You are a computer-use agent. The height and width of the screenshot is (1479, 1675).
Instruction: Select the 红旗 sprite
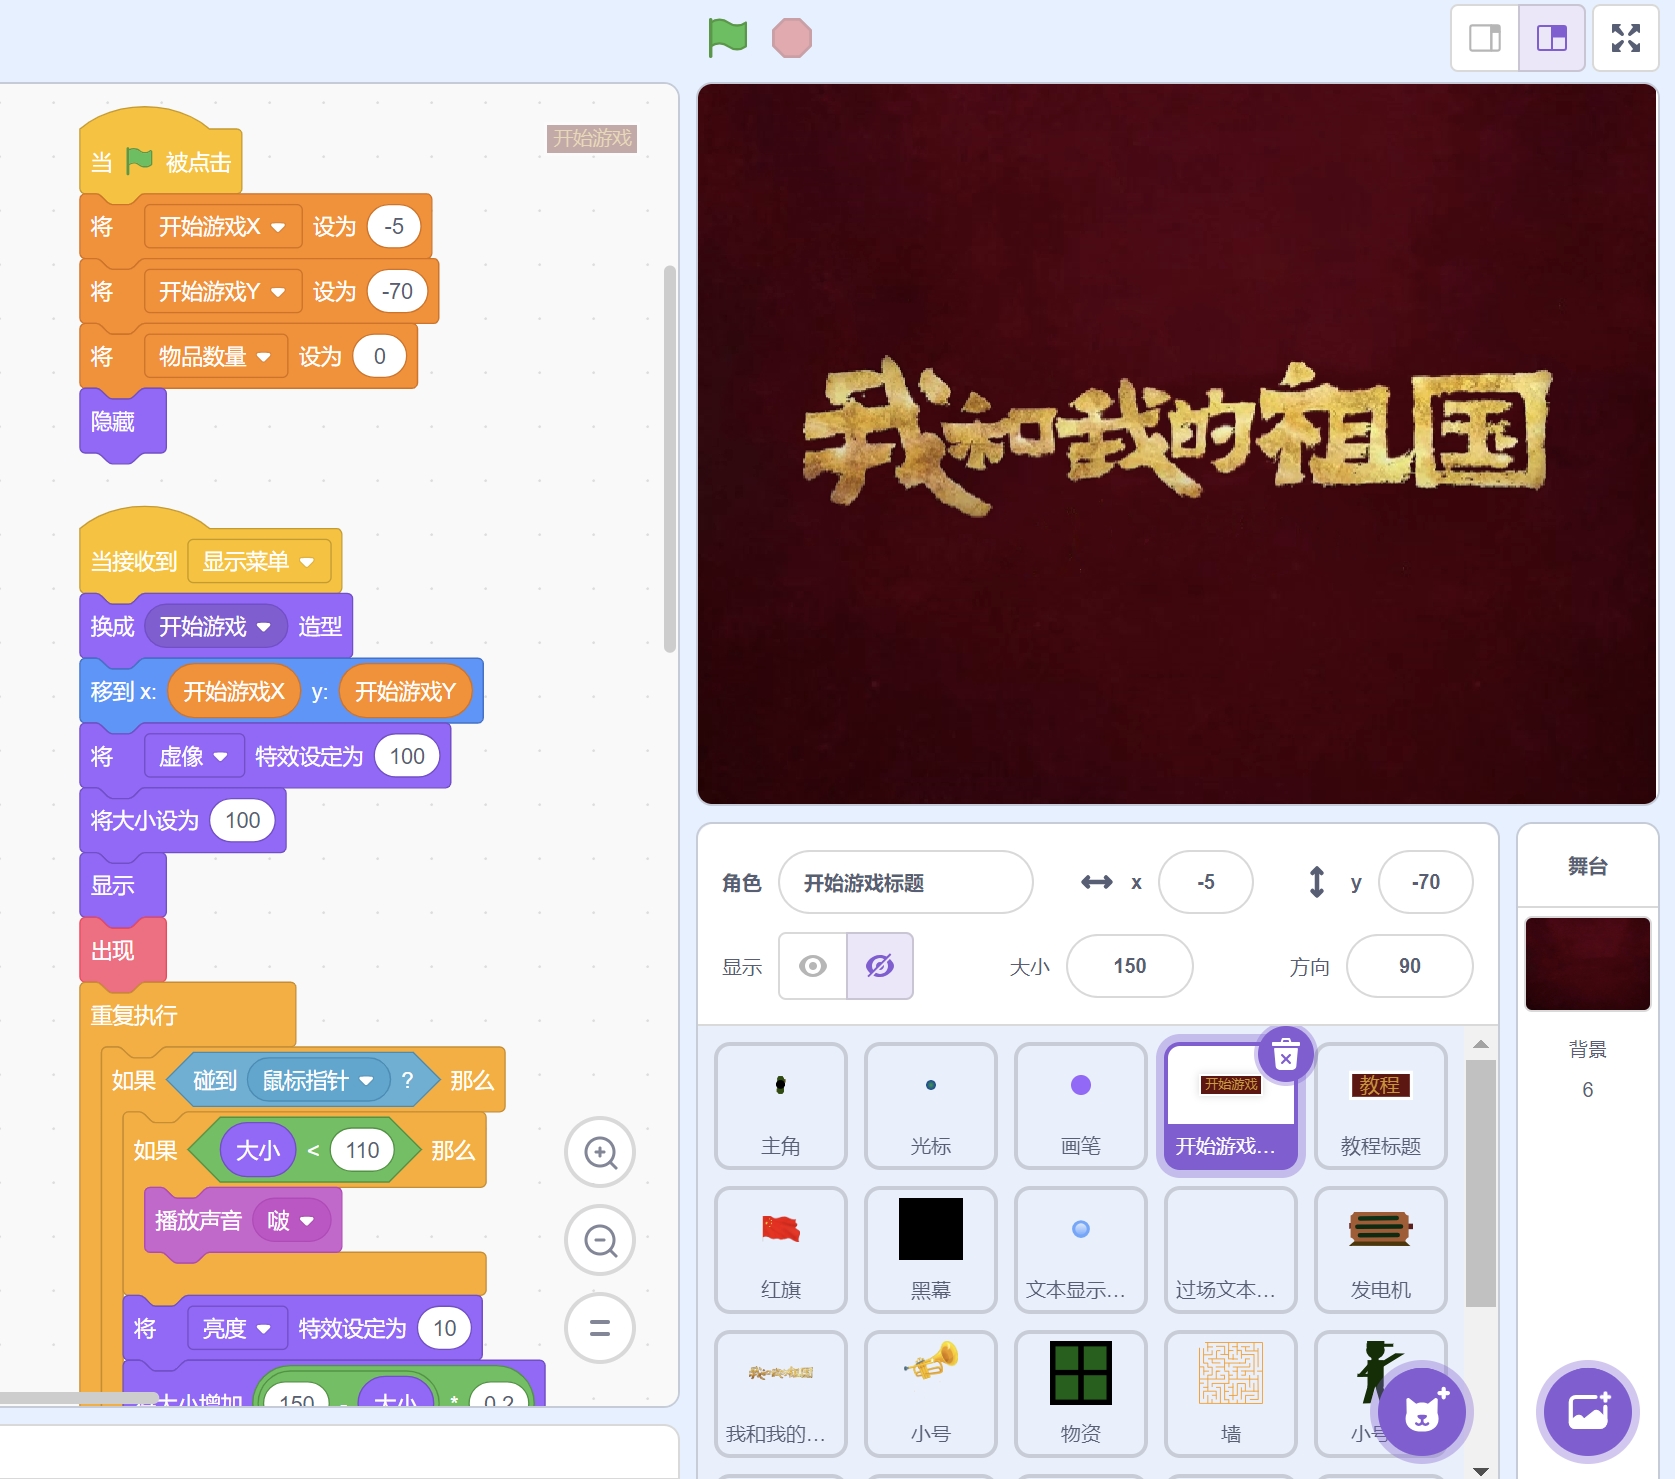point(780,1249)
